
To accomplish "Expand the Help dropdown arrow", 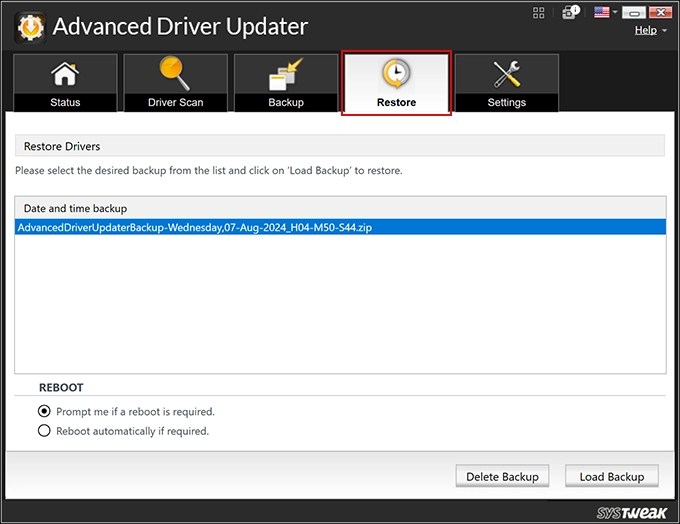I will coord(664,31).
